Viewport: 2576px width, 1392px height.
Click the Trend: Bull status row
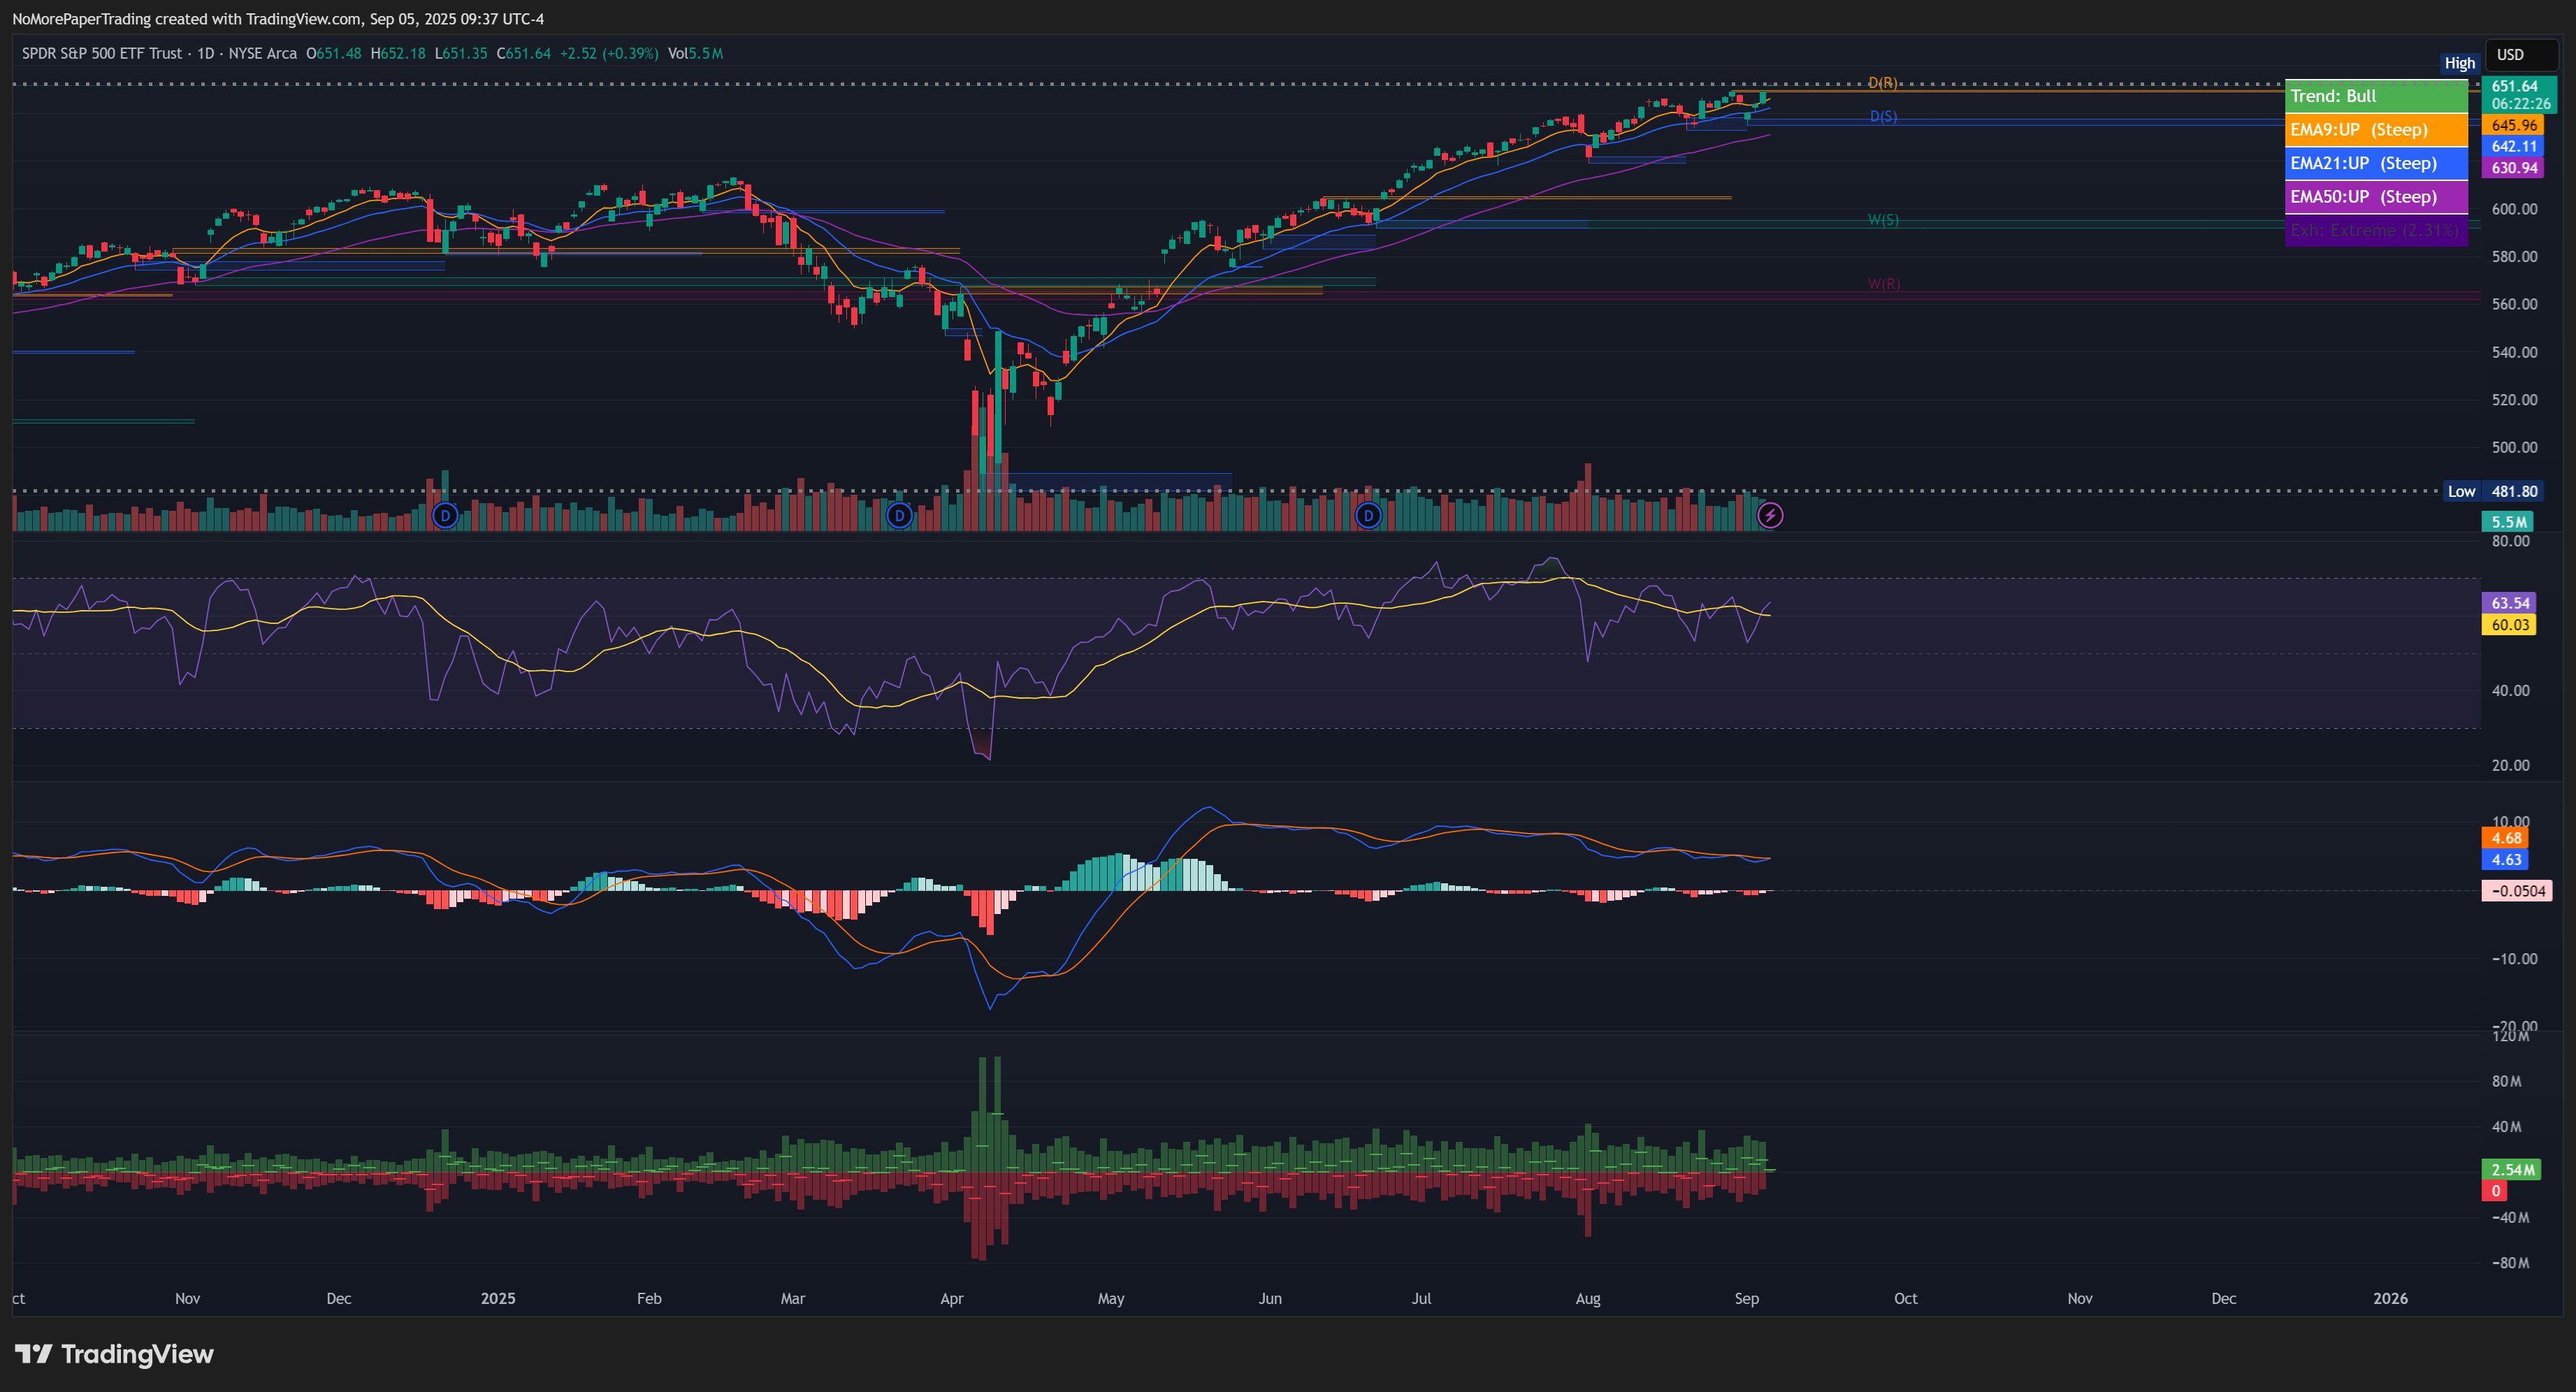pos(2376,96)
